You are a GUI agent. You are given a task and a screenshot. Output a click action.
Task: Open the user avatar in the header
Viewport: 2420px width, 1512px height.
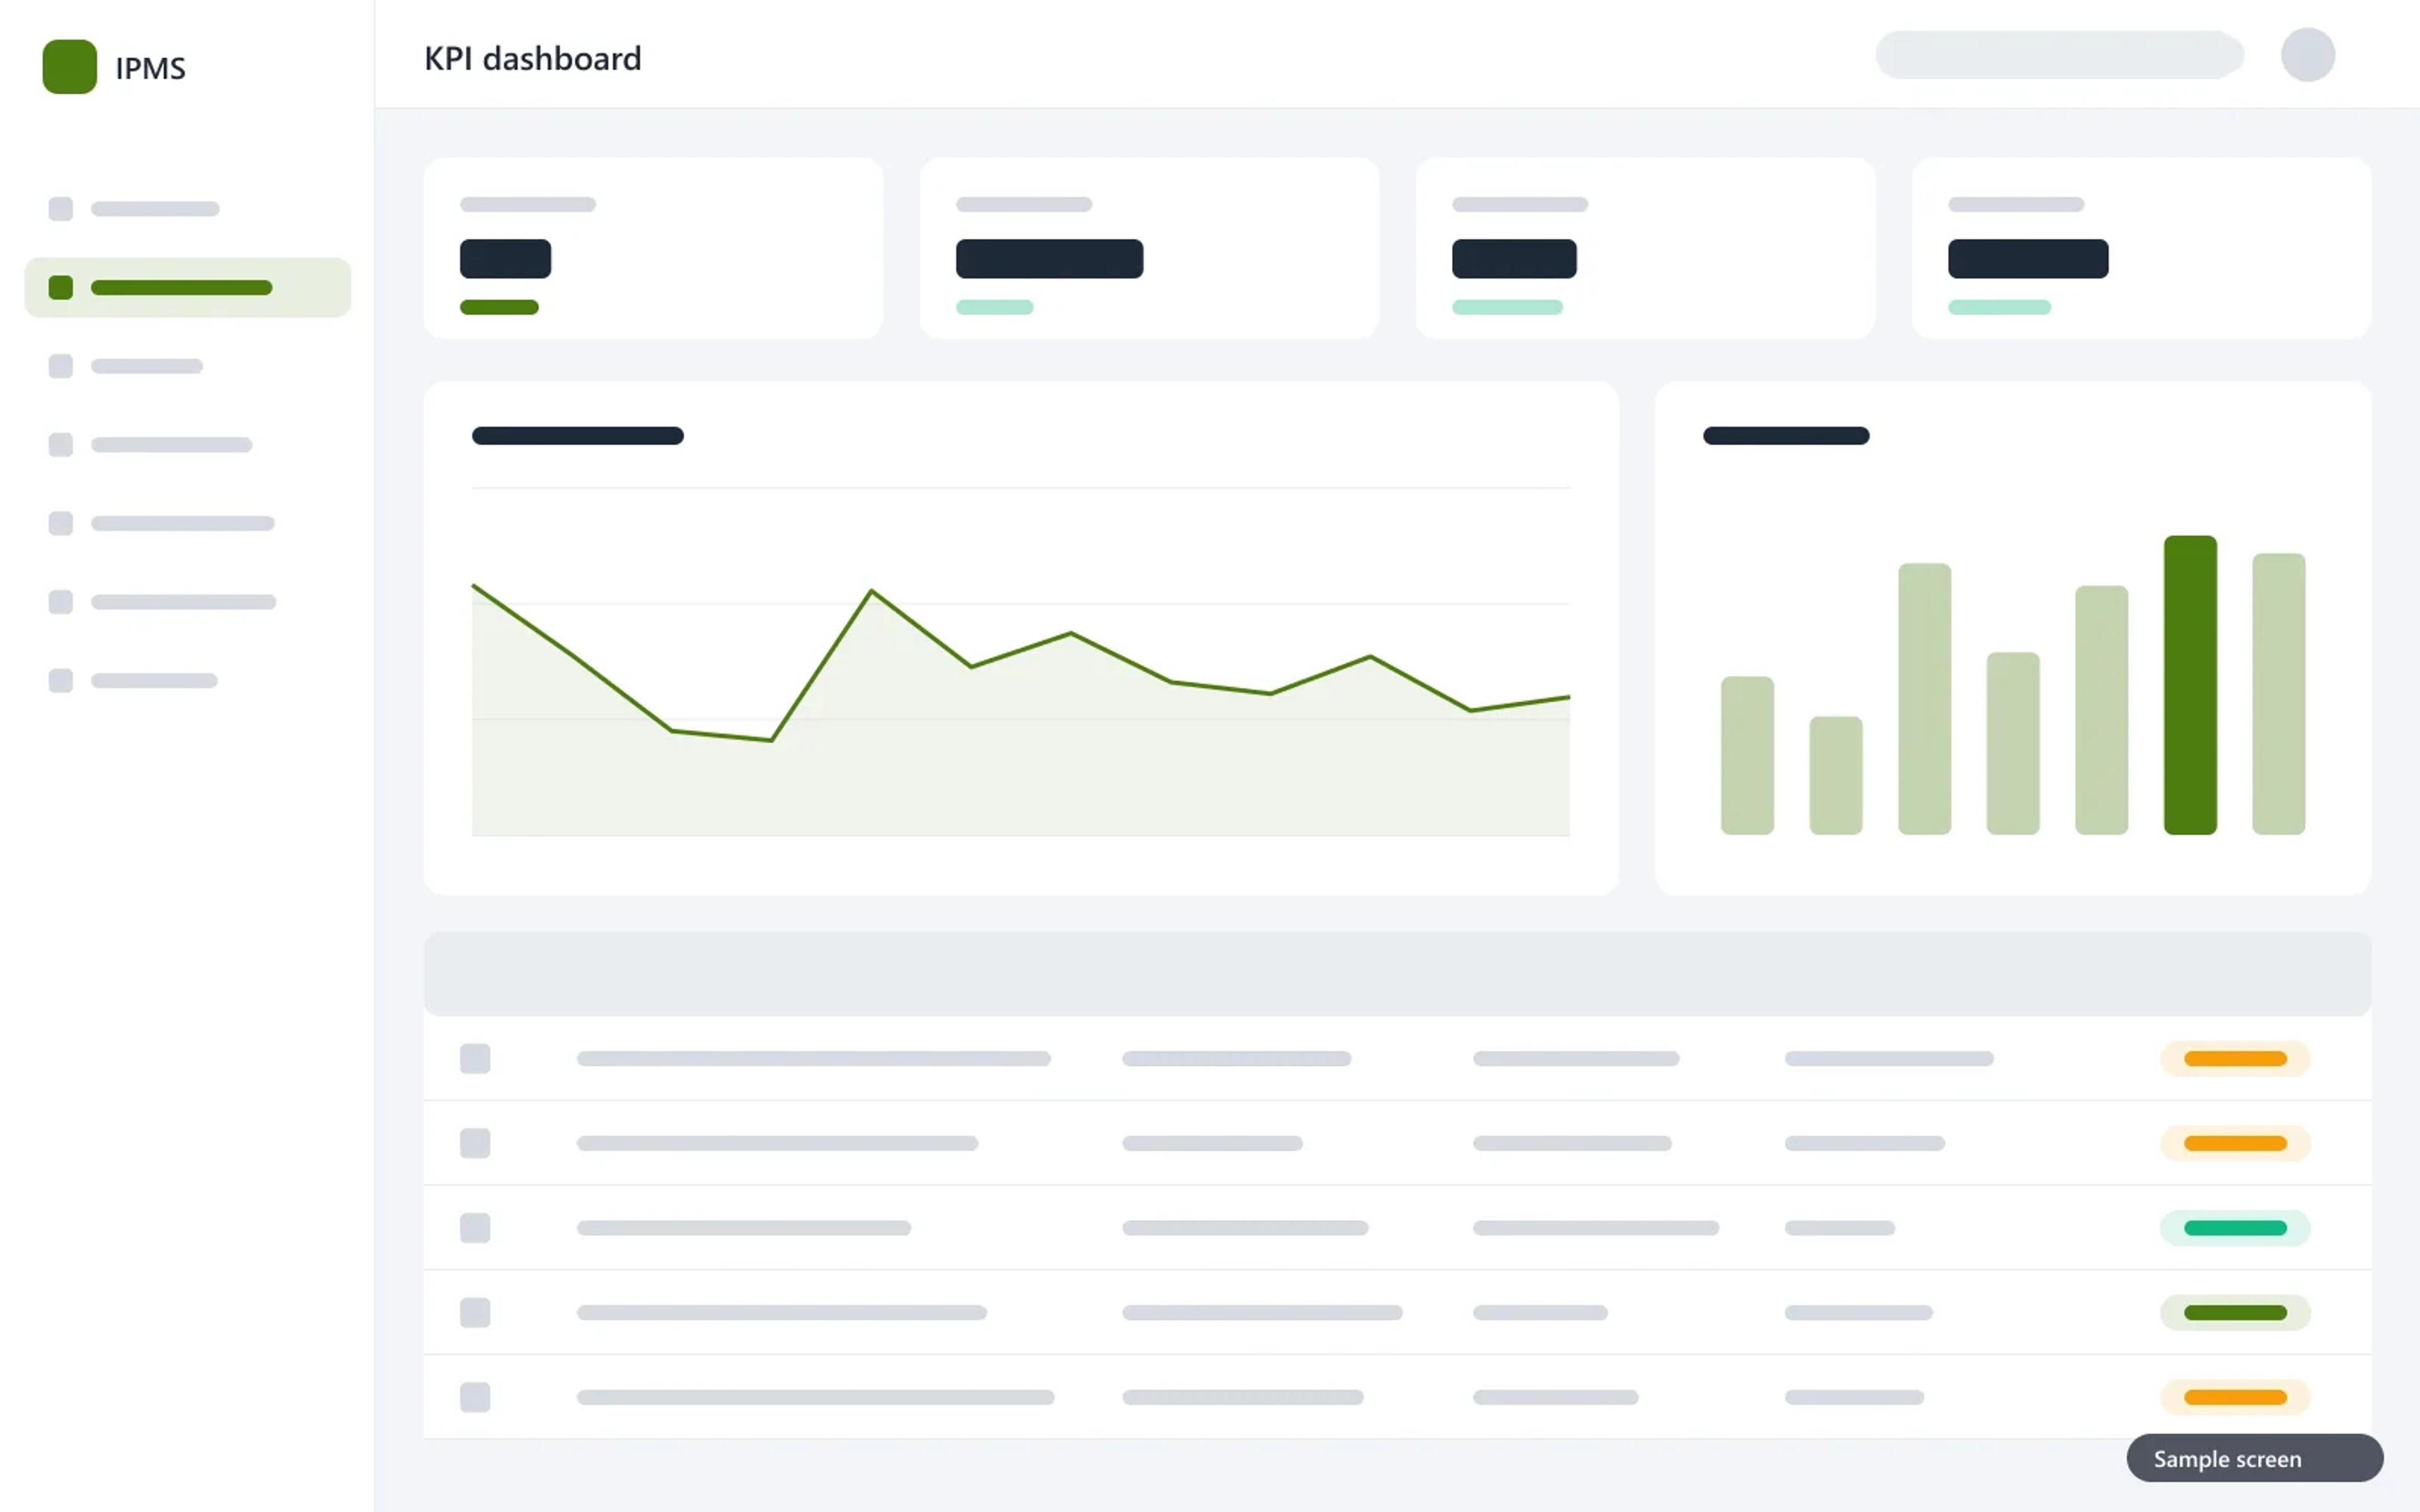coord(2307,55)
